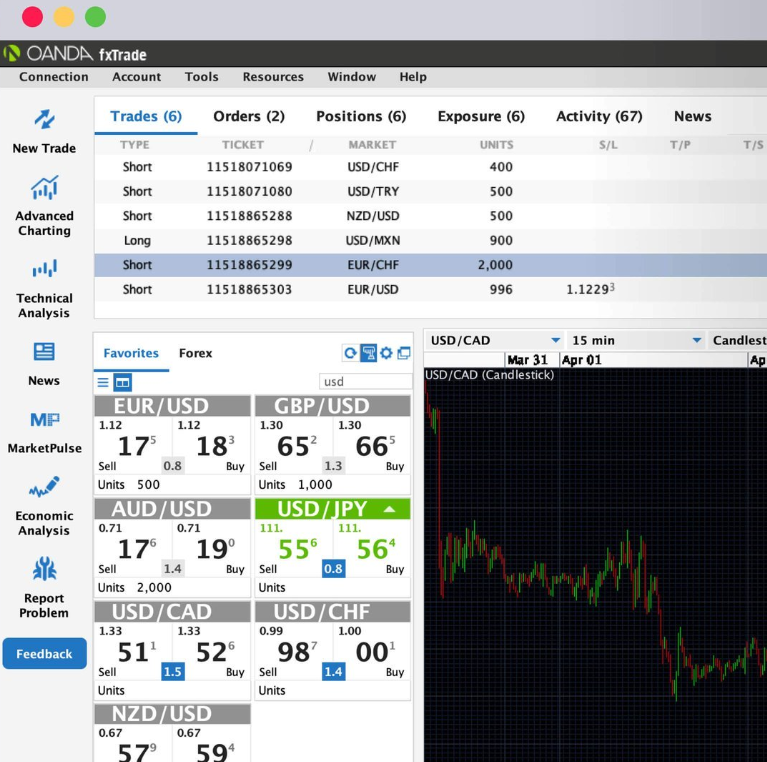Select the Trades (6) tab

pyautogui.click(x=146, y=116)
